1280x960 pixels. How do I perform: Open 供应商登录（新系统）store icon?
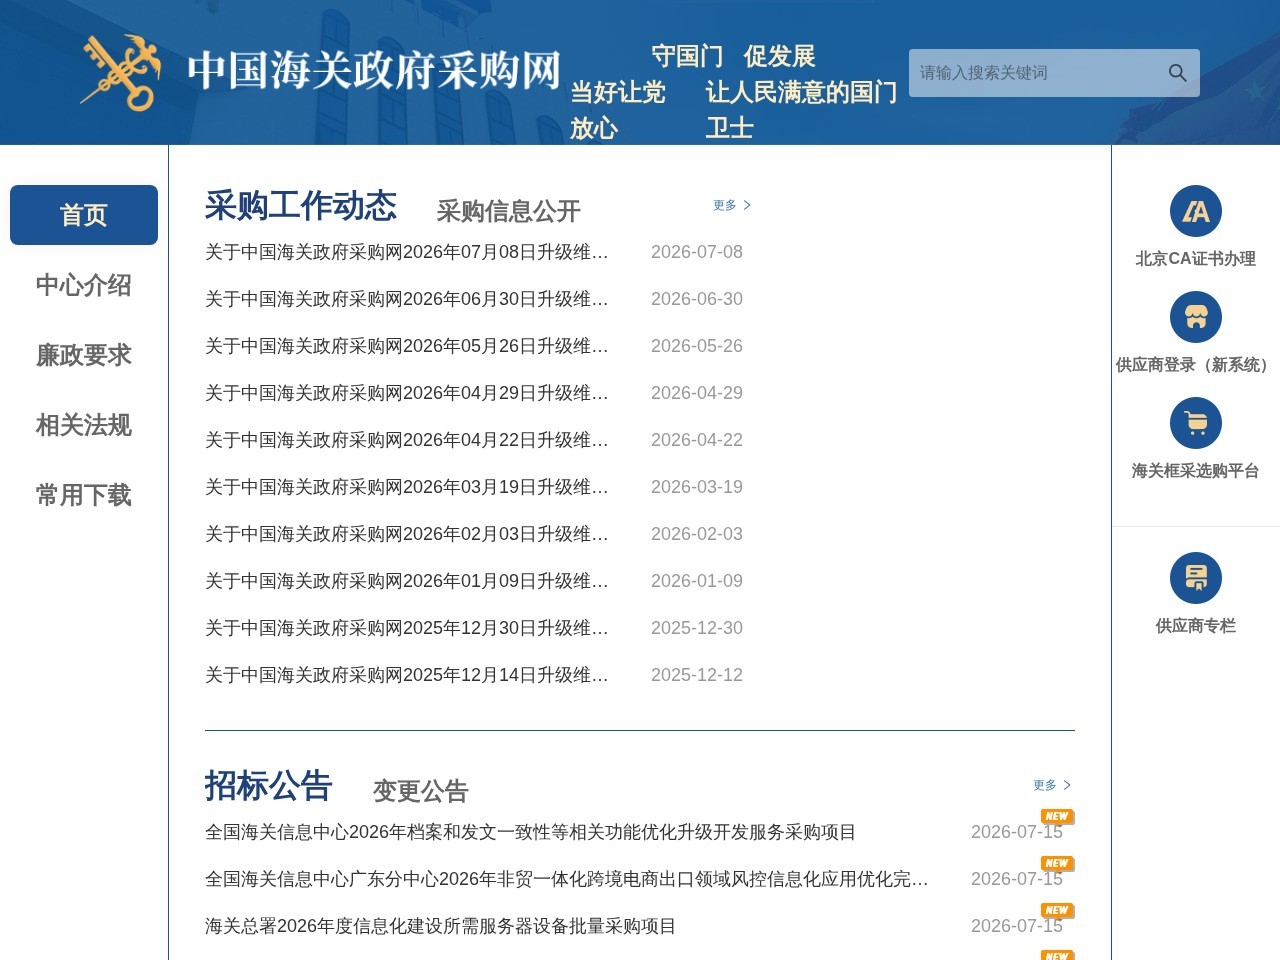[1196, 317]
